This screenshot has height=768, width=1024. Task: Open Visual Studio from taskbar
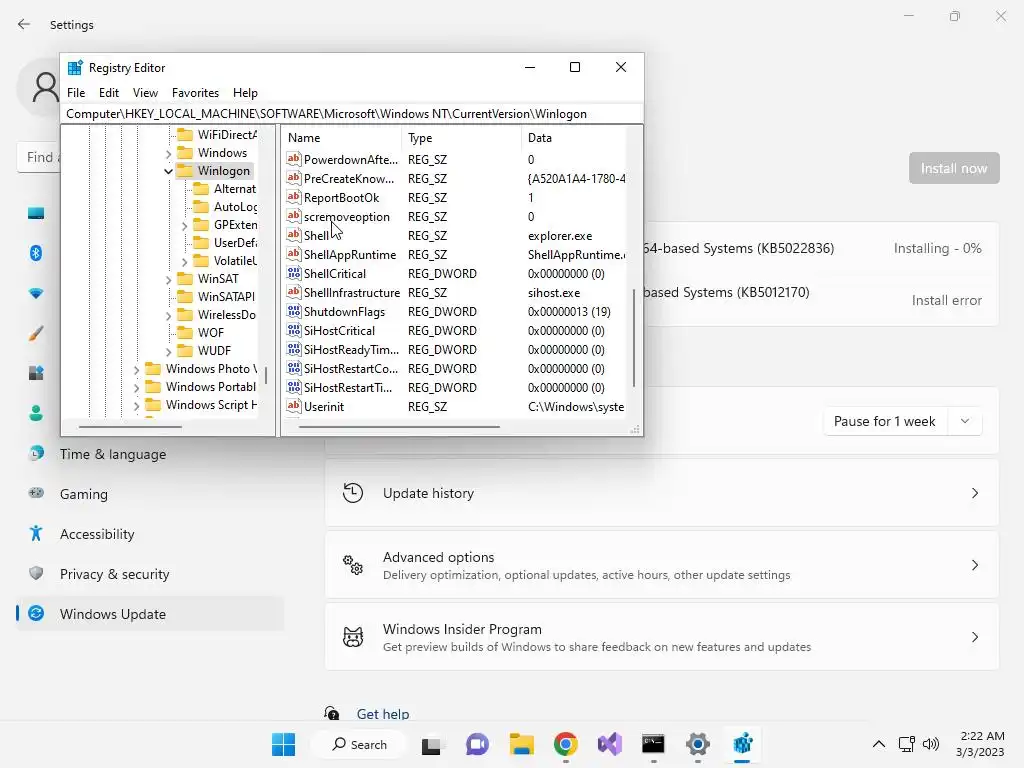pyautogui.click(x=609, y=744)
